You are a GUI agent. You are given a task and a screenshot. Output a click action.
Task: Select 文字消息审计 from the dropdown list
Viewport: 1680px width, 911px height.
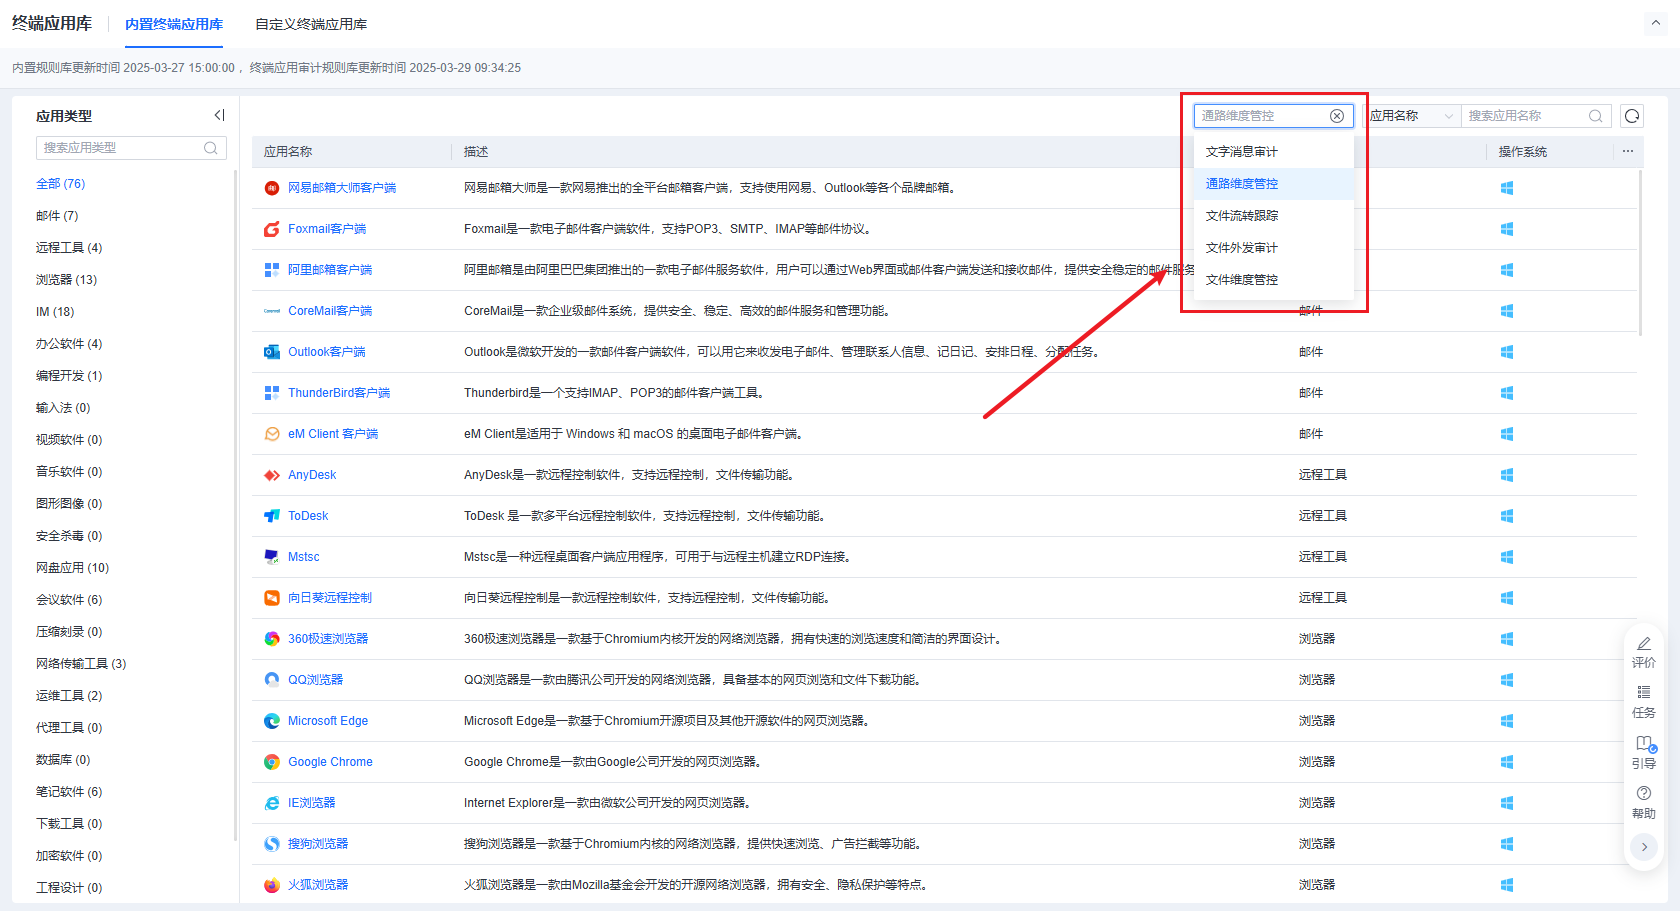[1241, 152]
